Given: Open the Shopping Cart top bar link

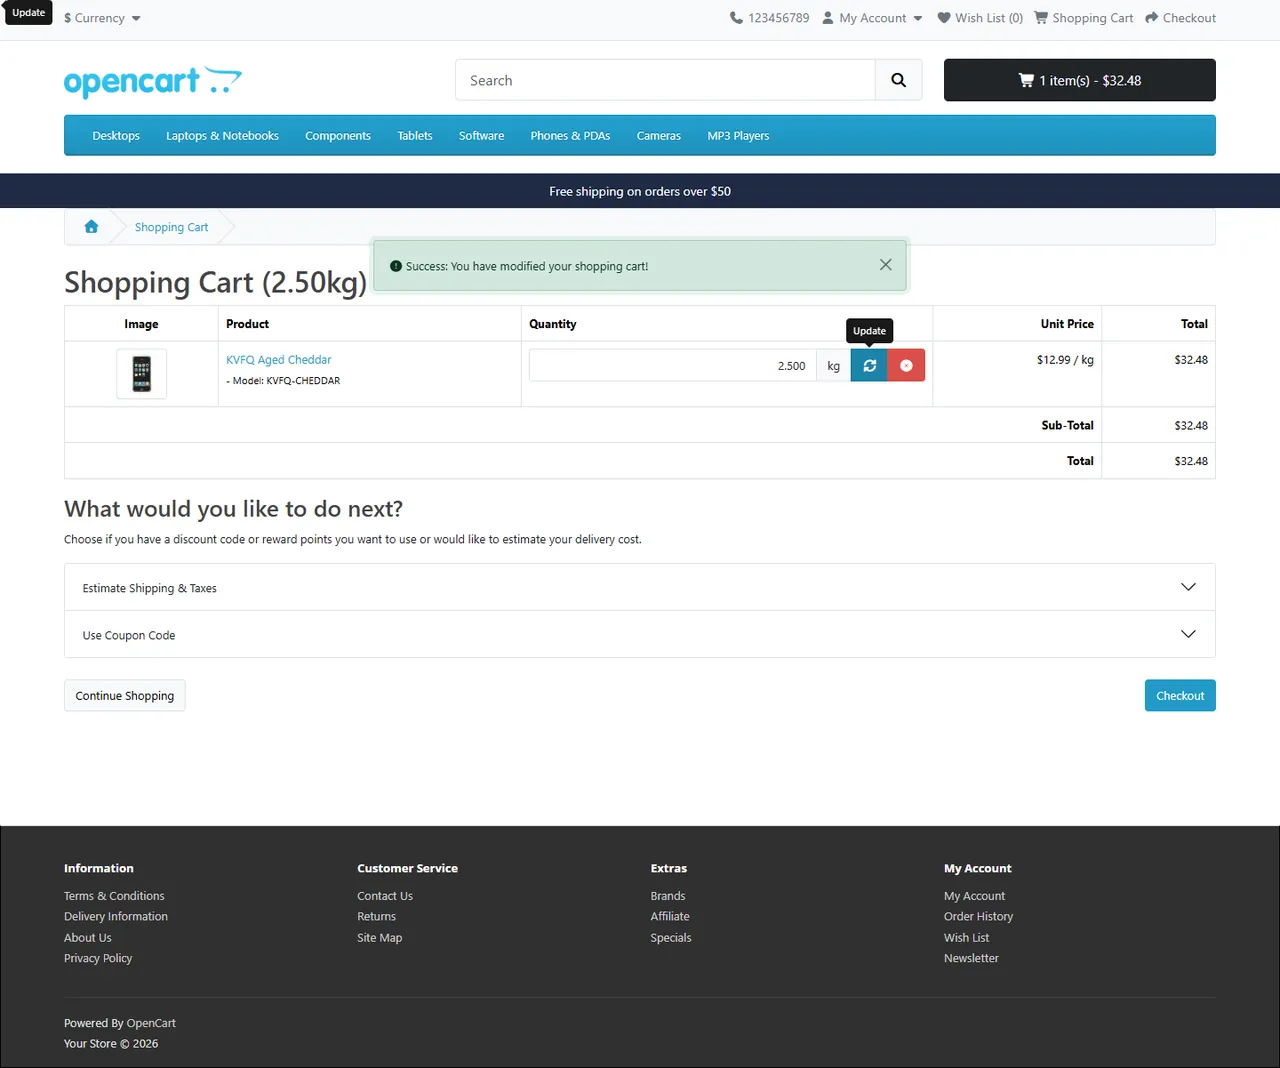Looking at the screenshot, I should coord(1083,18).
